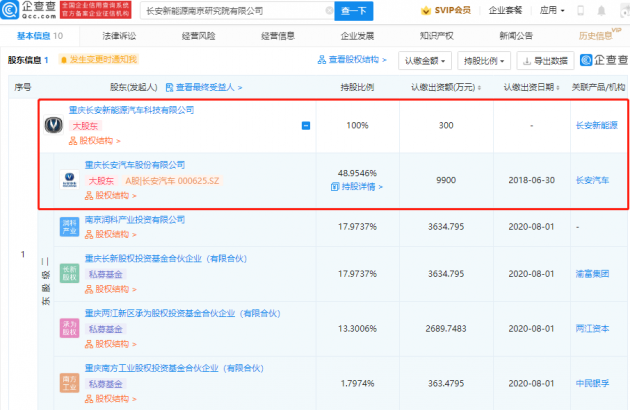The width and height of the screenshot is (630, 410).
Task: Click the 重庆长安汽车股份 company logo
Action: click(70, 179)
